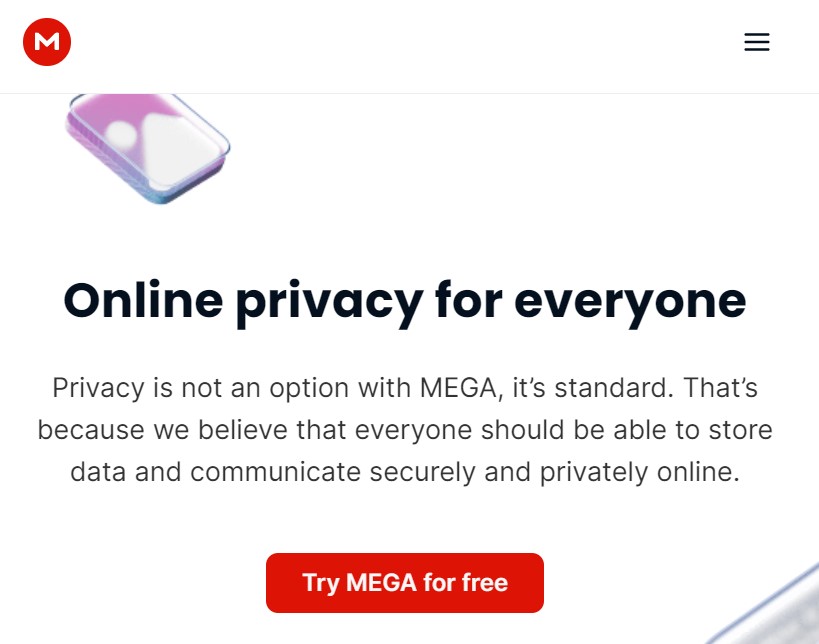Click "MEGA" in the privacy paragraph
Viewport: 819px width, 644px height.
pos(460,388)
